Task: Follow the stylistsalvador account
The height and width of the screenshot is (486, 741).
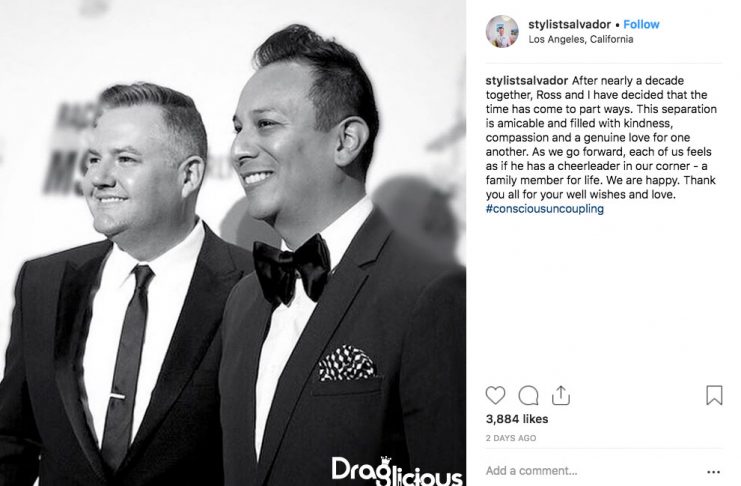Action: tap(641, 24)
